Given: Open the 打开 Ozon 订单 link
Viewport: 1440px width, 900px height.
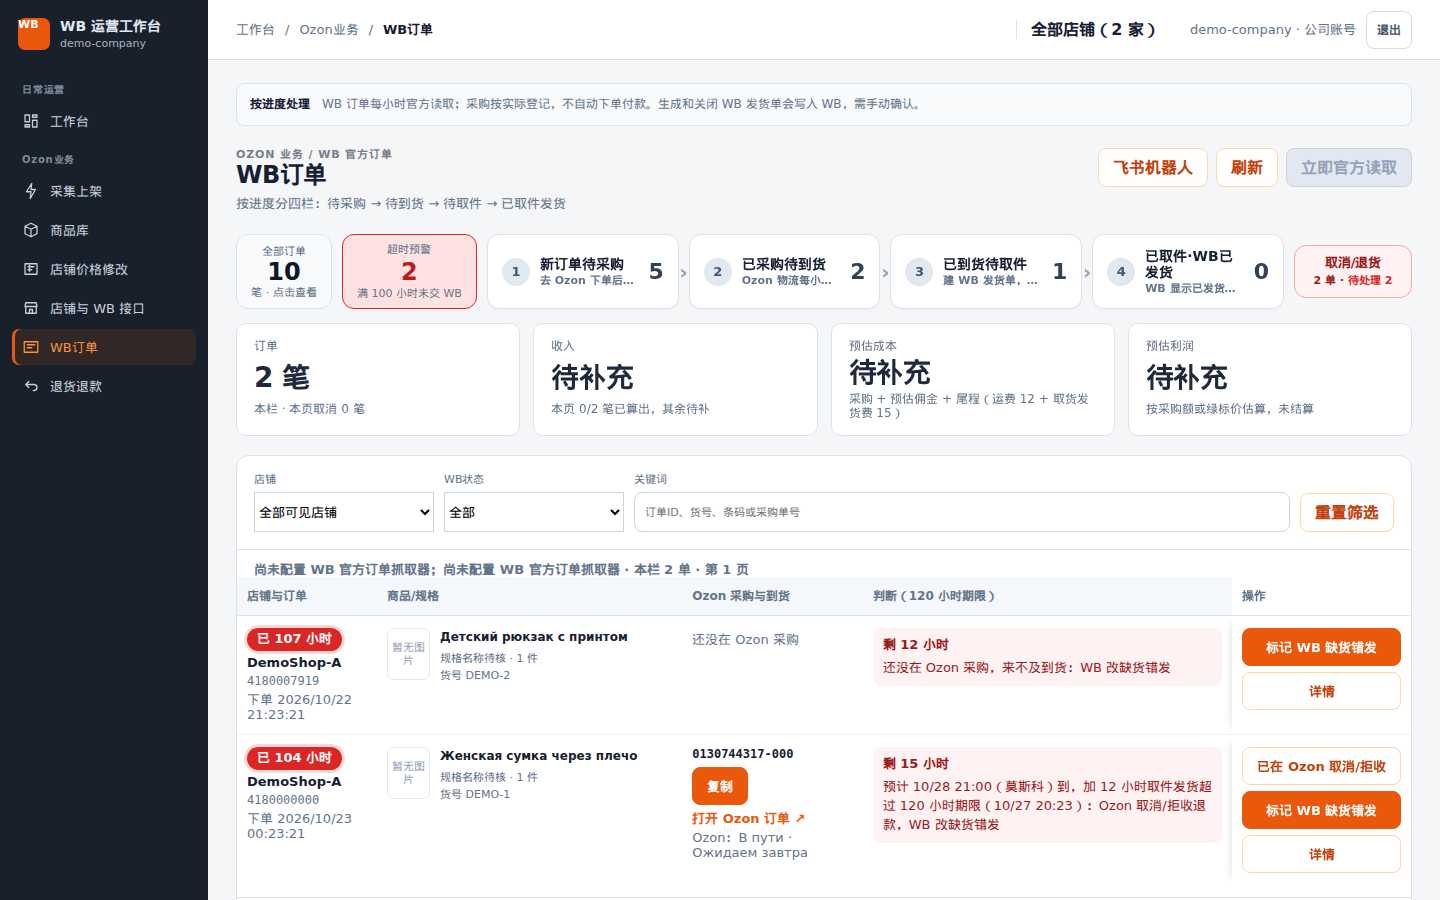Looking at the screenshot, I should 749,818.
